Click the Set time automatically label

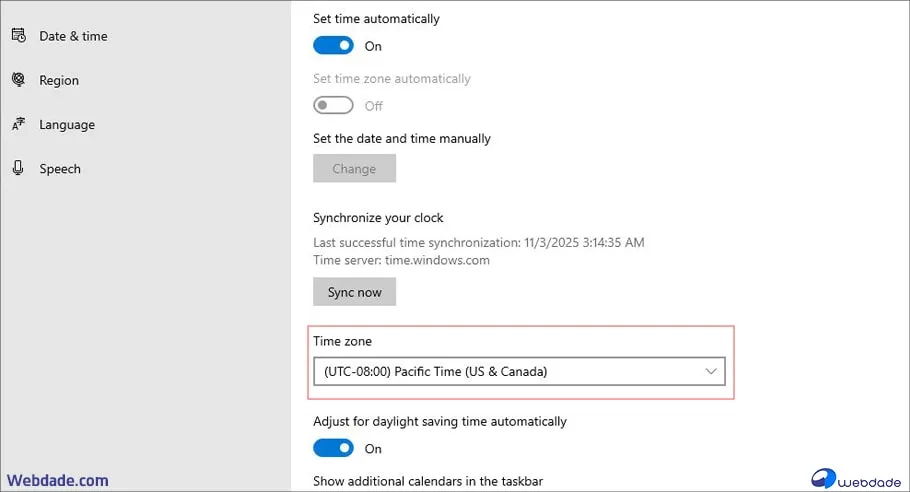coord(377,19)
